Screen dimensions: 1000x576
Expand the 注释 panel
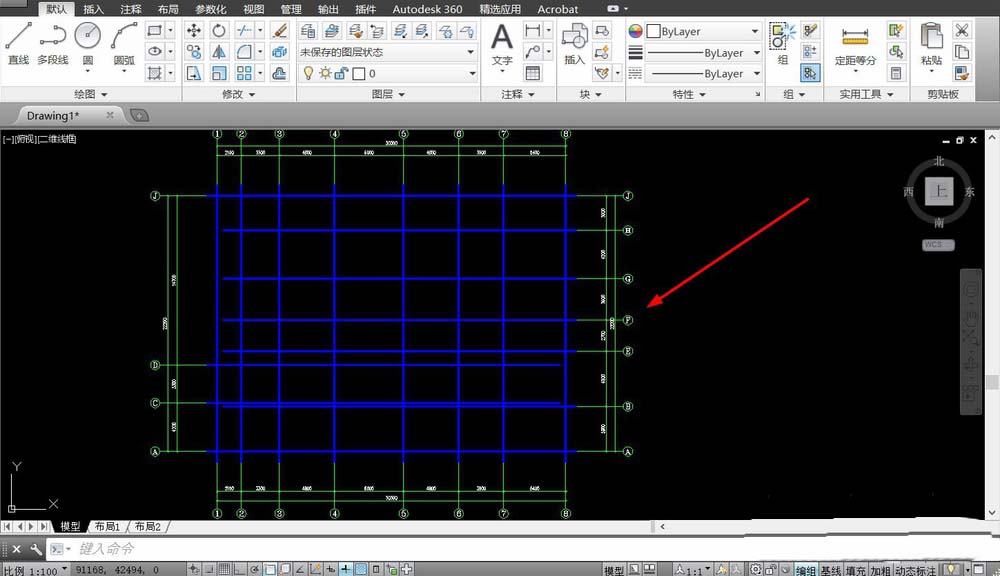pyautogui.click(x=518, y=94)
